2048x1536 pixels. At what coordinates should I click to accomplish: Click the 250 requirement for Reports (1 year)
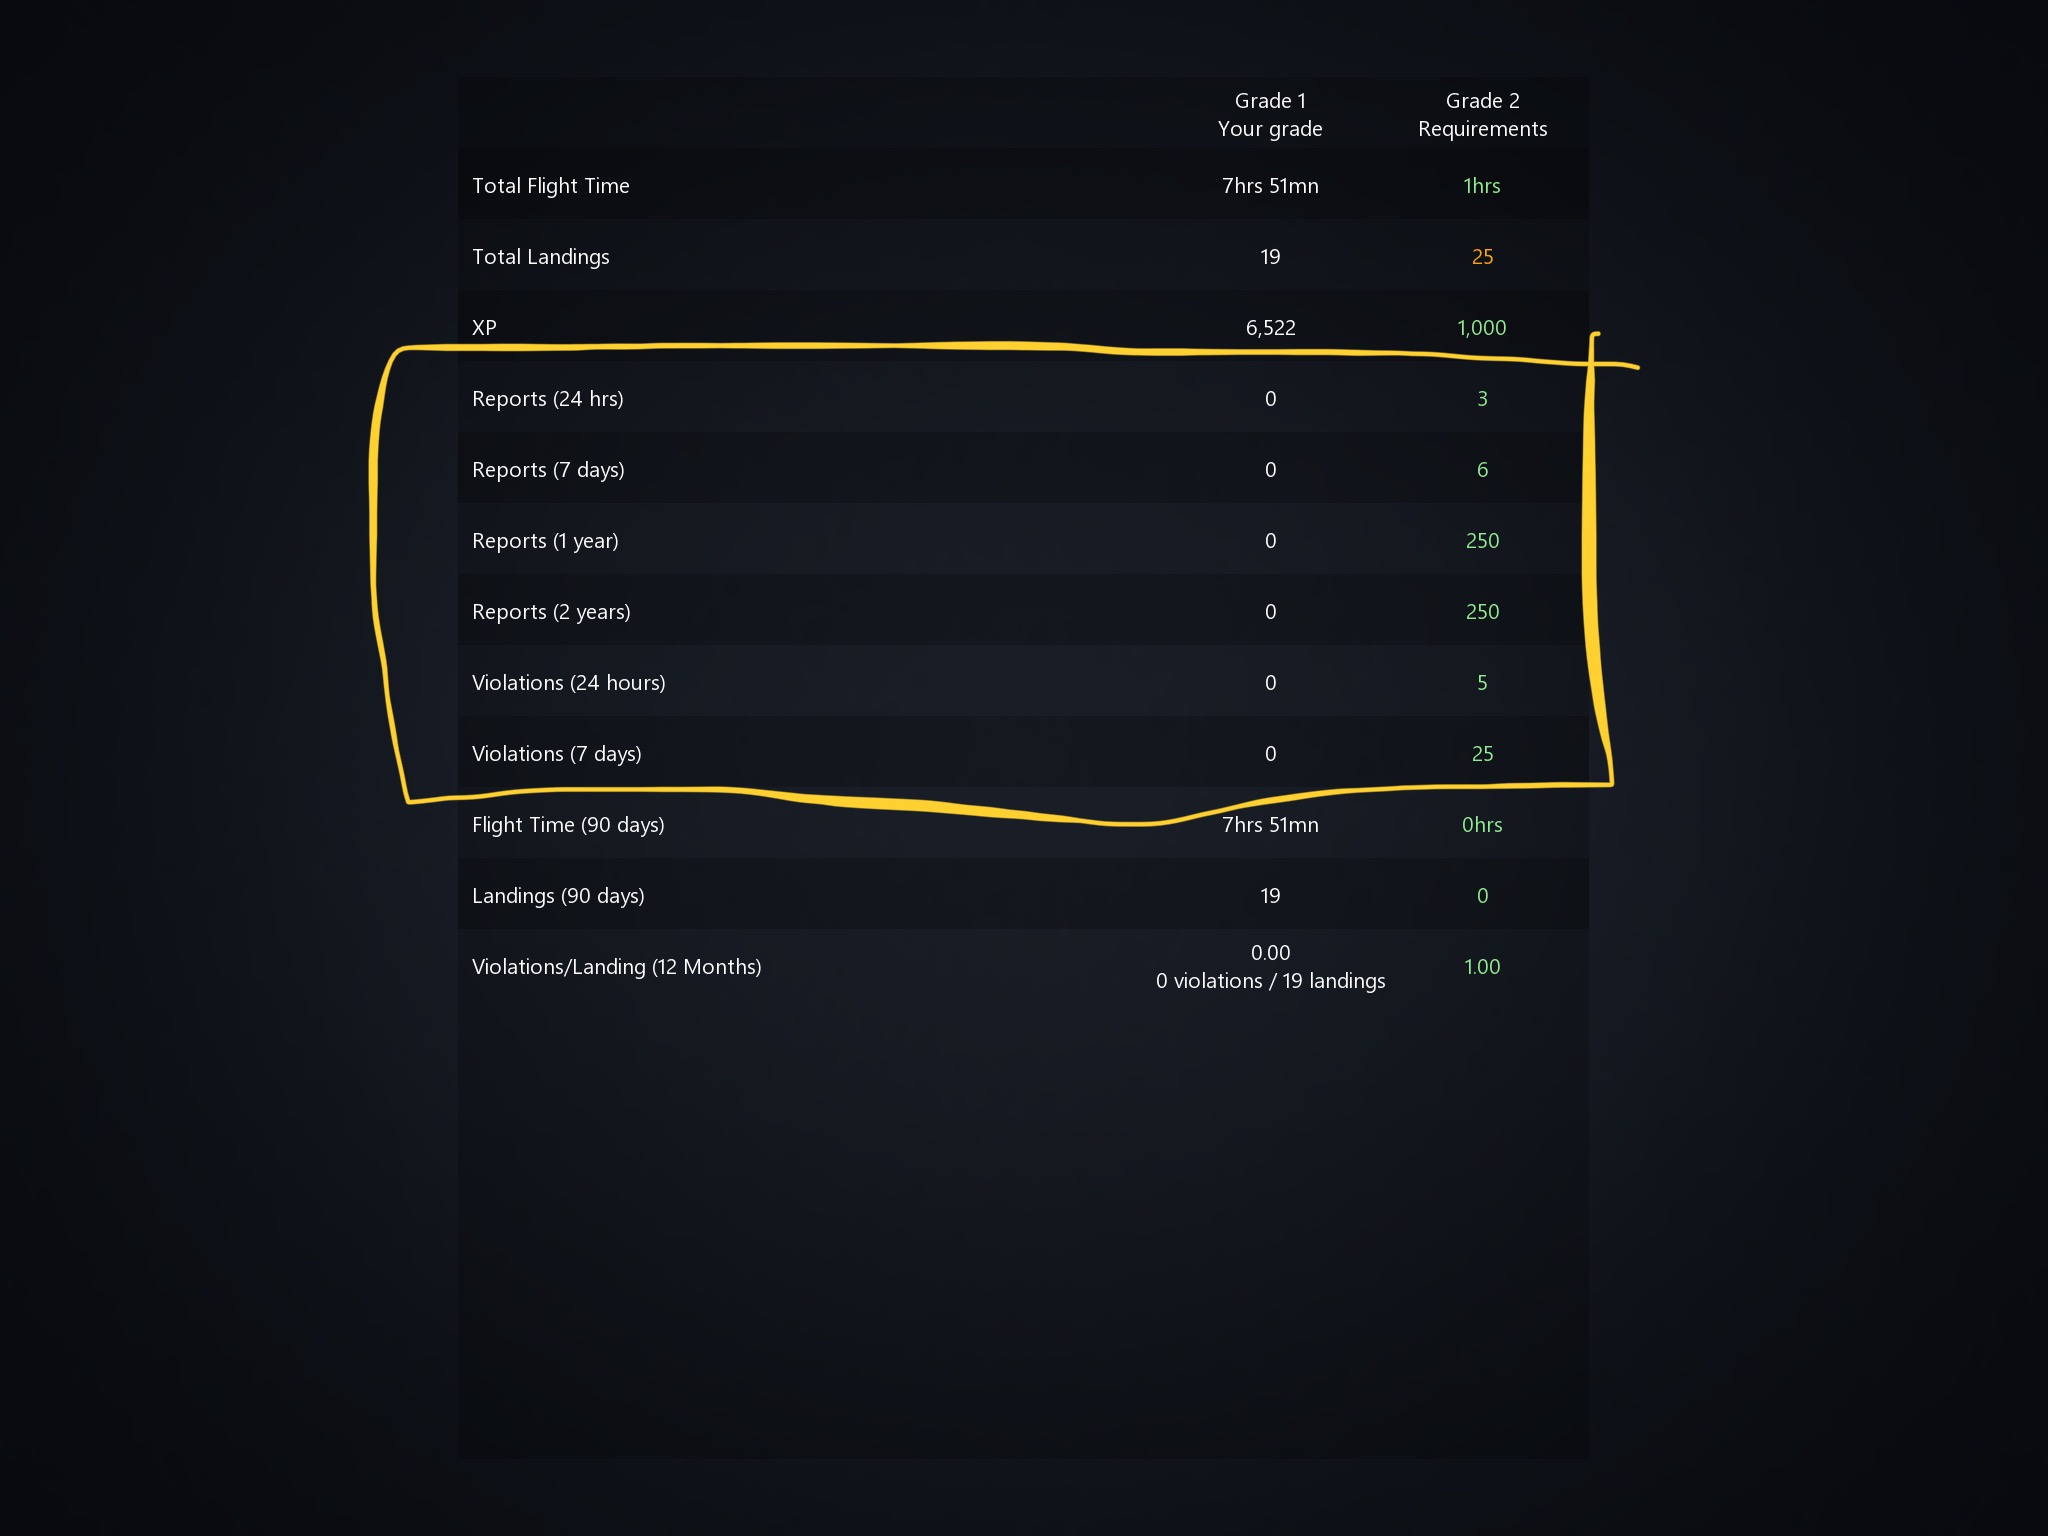coord(1482,541)
